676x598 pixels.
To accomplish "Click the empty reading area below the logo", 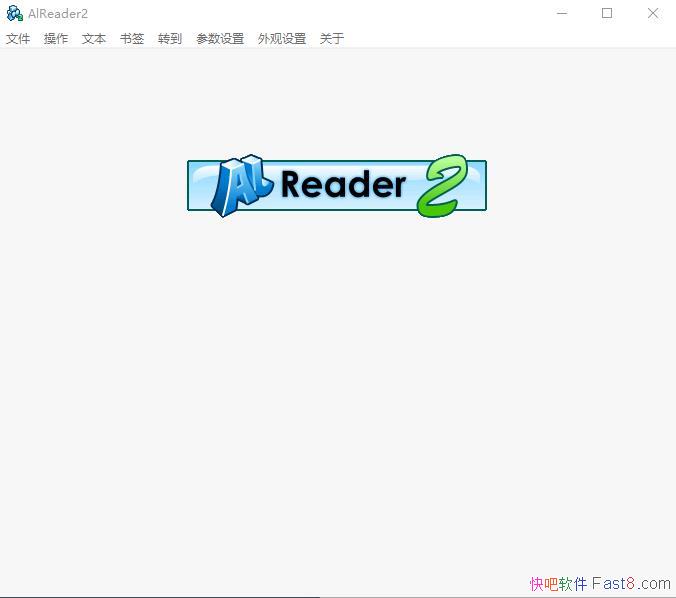I will click(x=337, y=400).
